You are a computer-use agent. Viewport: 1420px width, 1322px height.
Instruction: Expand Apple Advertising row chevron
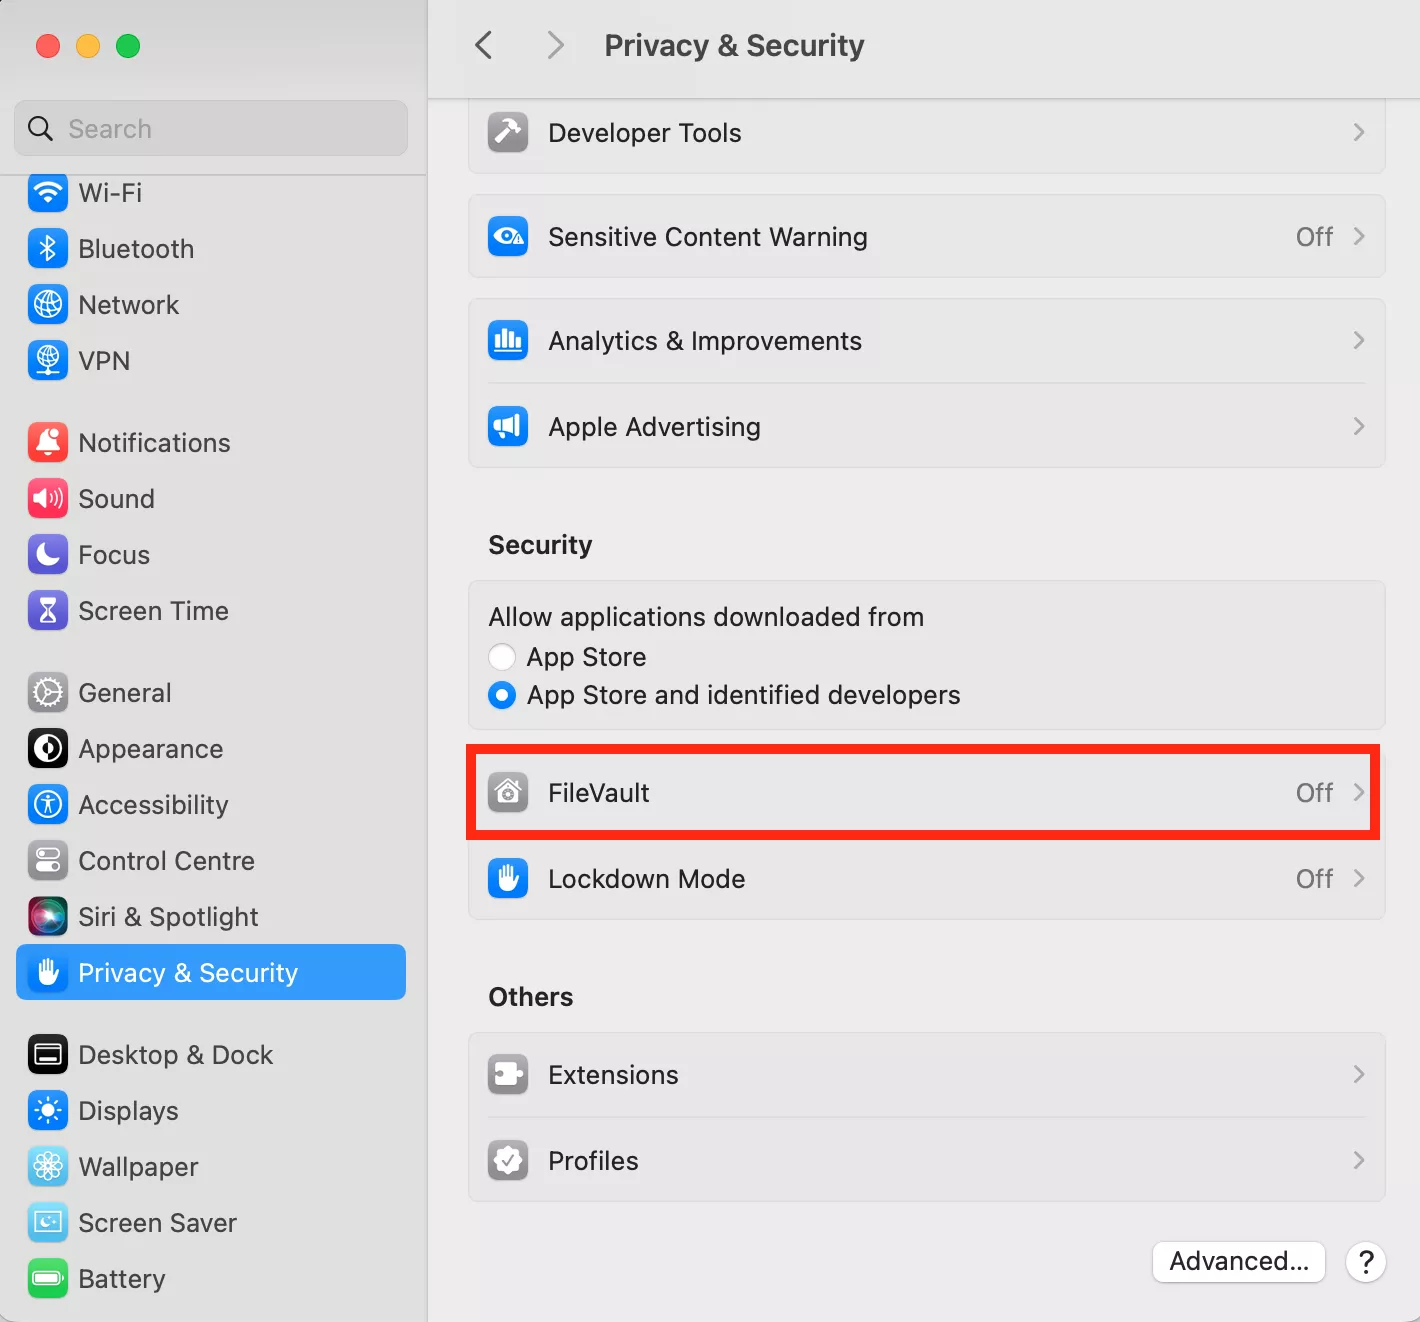(1358, 427)
